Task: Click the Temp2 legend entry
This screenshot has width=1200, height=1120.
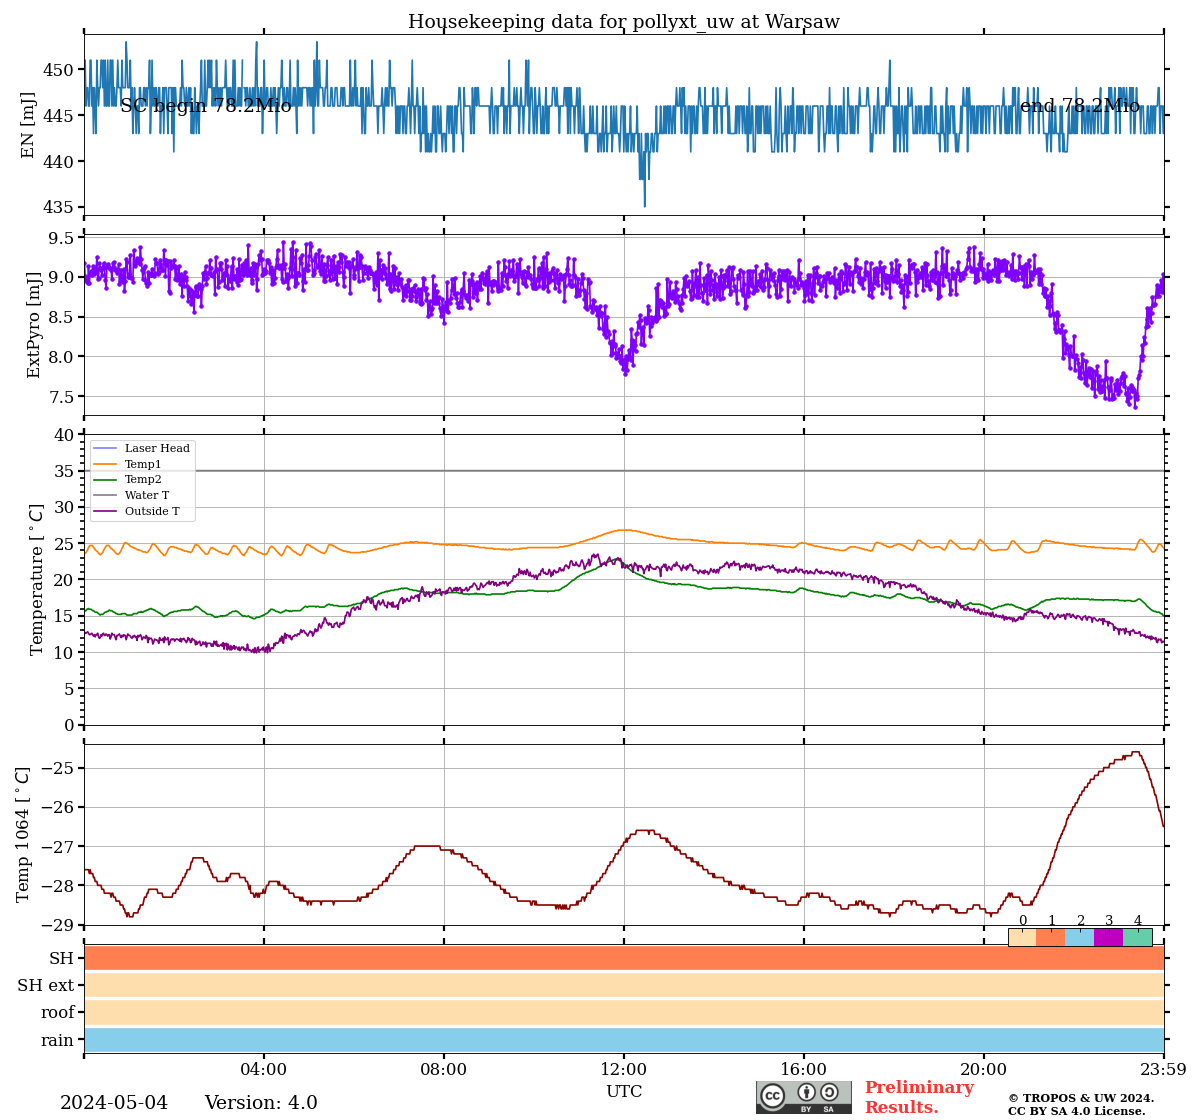Action: (127, 480)
